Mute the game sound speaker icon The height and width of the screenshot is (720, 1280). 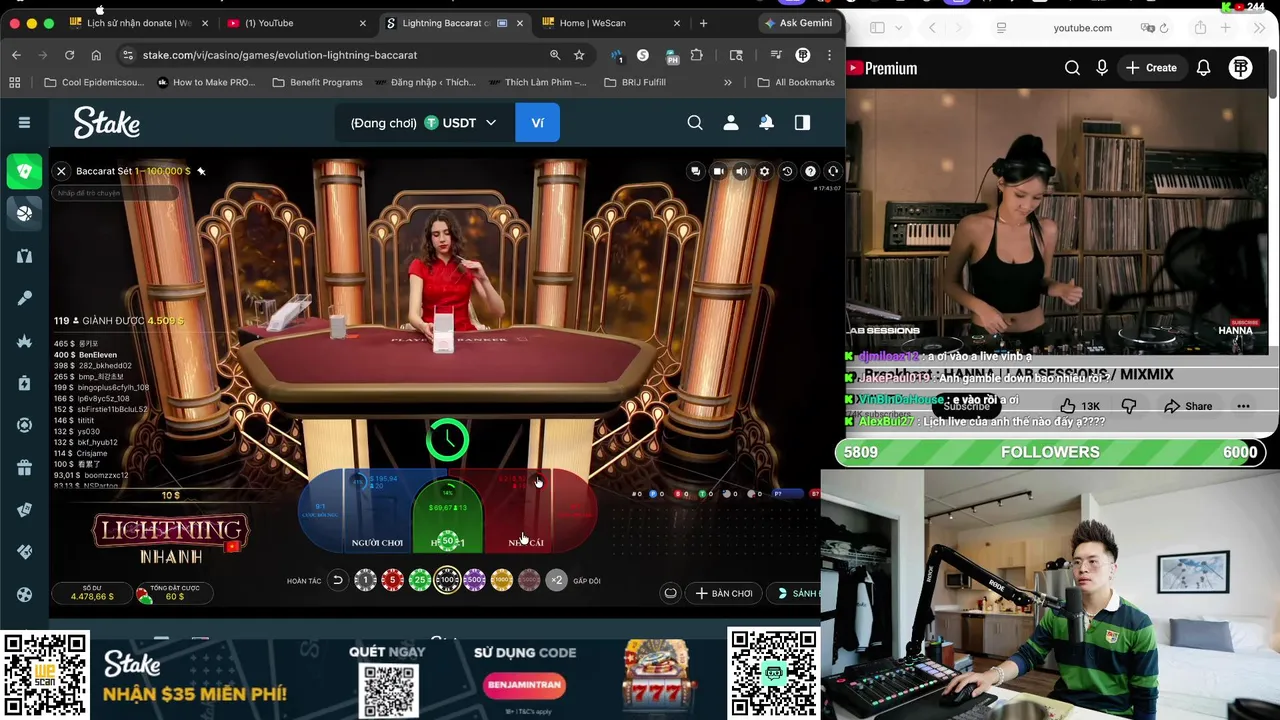tap(741, 171)
